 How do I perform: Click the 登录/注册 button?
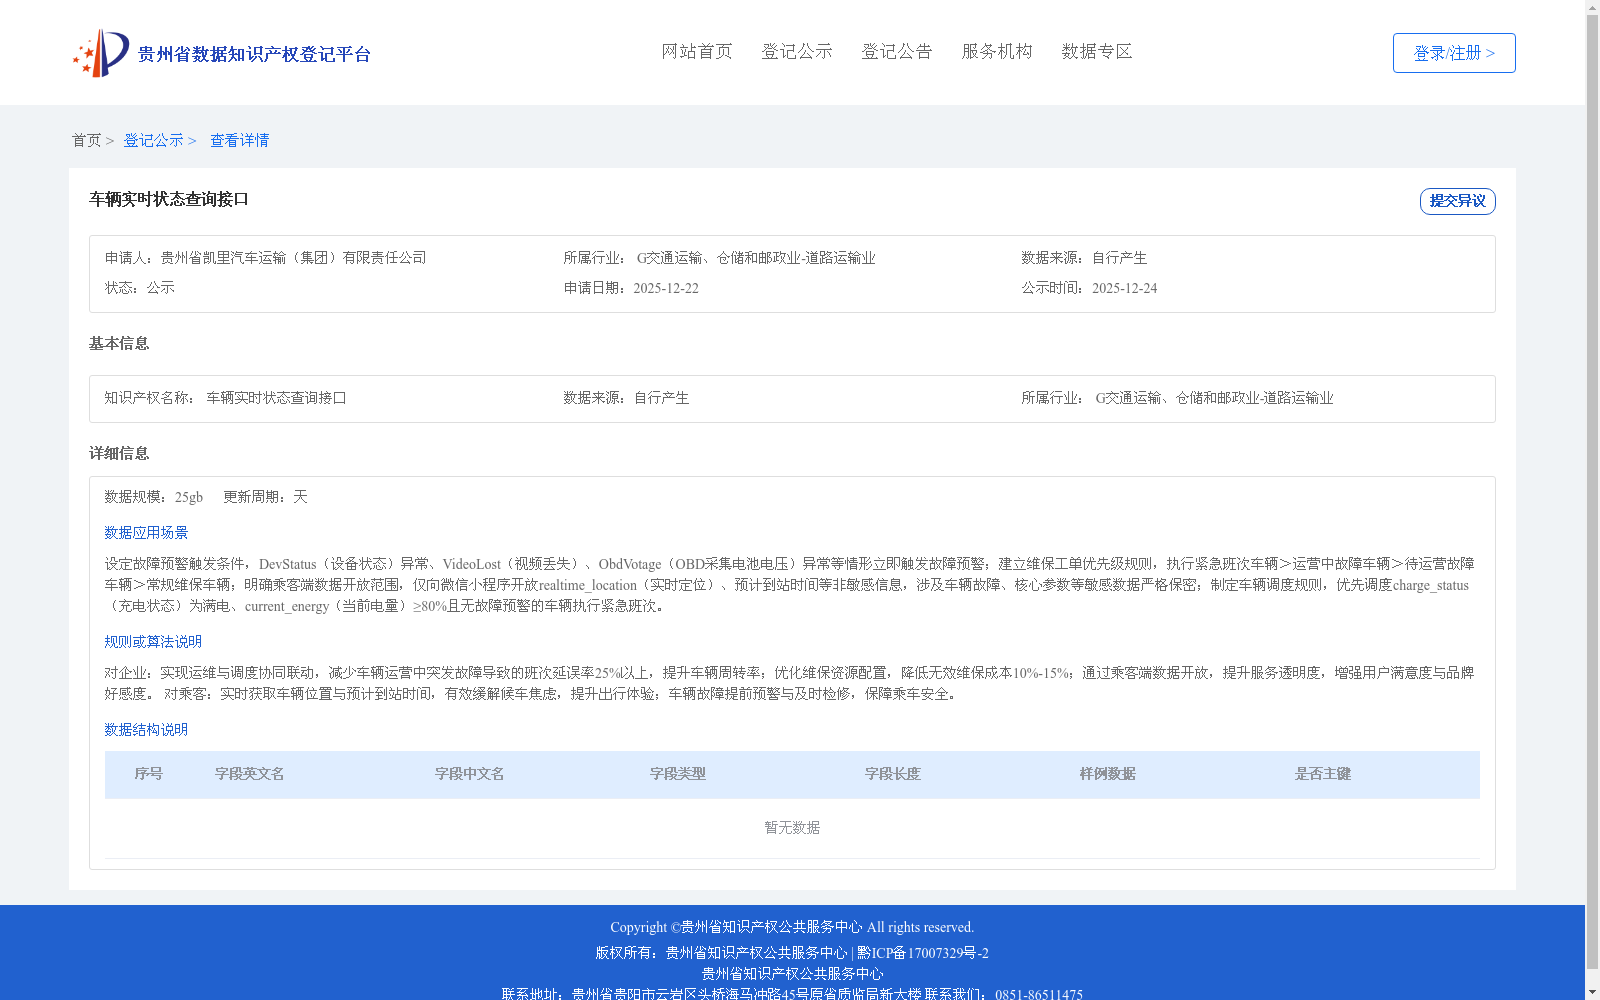pyautogui.click(x=1454, y=53)
